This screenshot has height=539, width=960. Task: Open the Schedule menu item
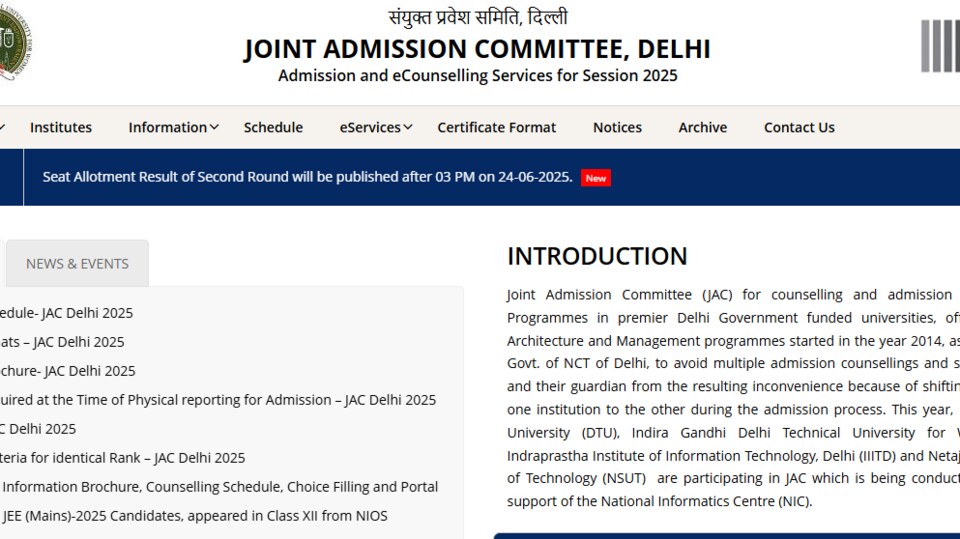[273, 127]
